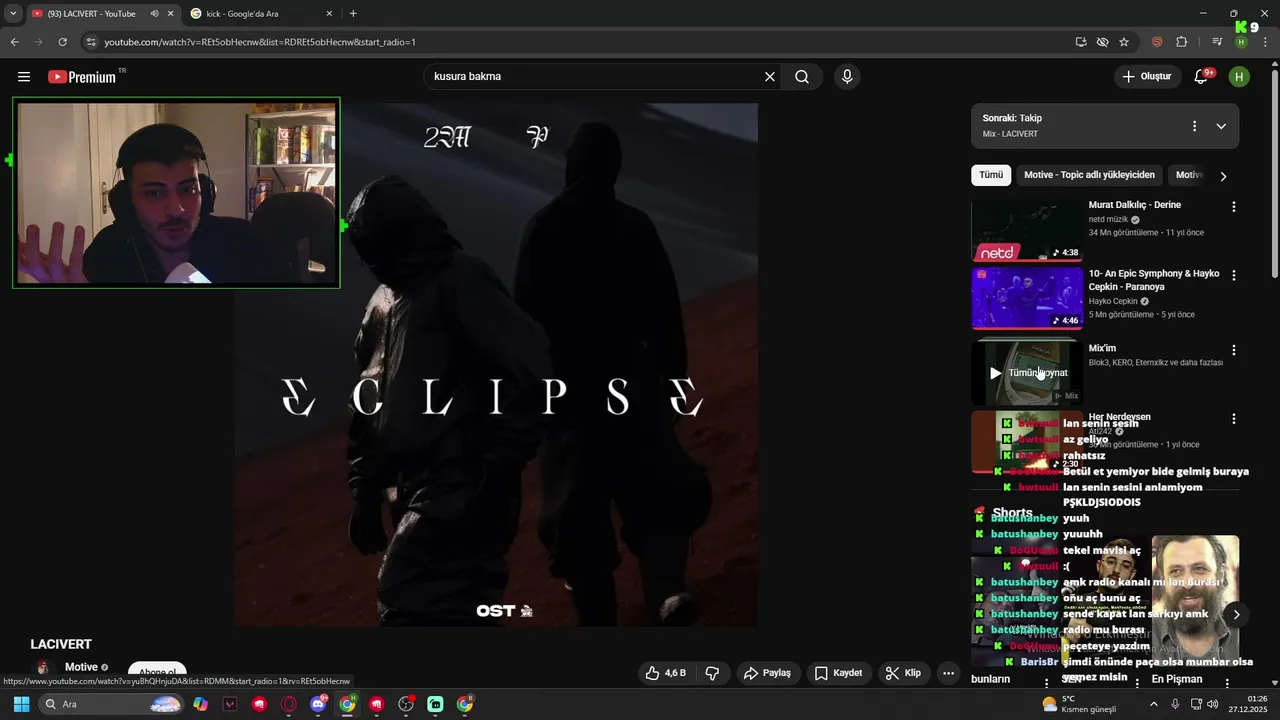Viewport: 1280px width, 720px height.
Task: Save the video with Kaydet
Action: (838, 673)
